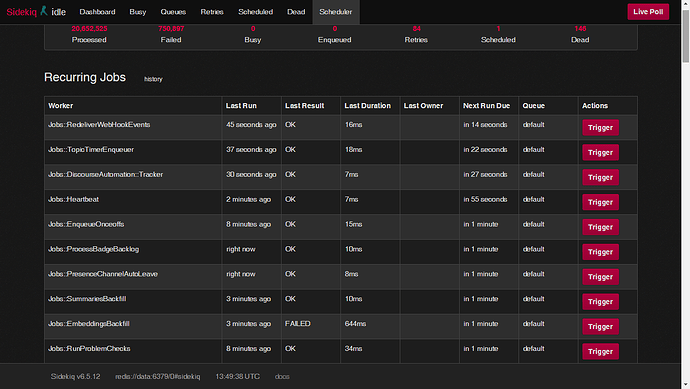Go to the Queues tab
690x389 pixels.
tap(173, 12)
